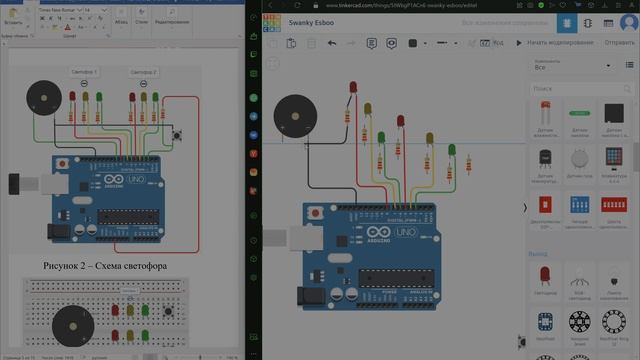Click the paste icon in Tinkercad toolbar

[x=291, y=43]
